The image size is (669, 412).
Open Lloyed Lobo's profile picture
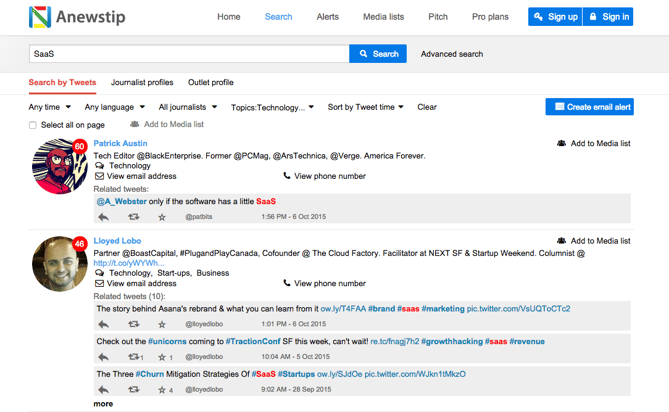59,264
